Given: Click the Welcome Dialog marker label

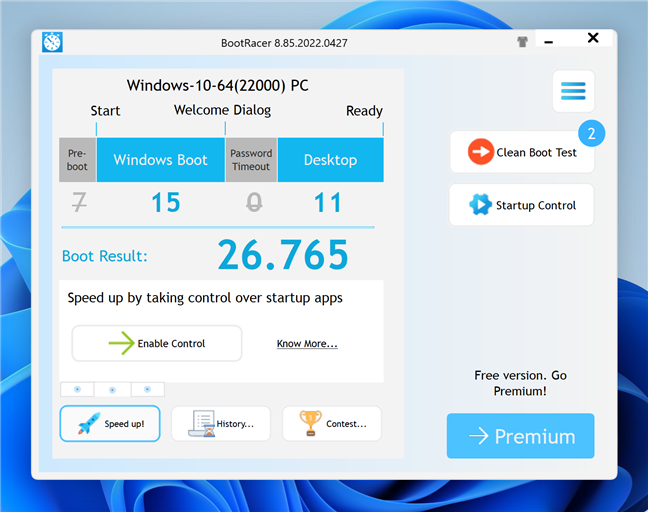Looking at the screenshot, I should [222, 110].
